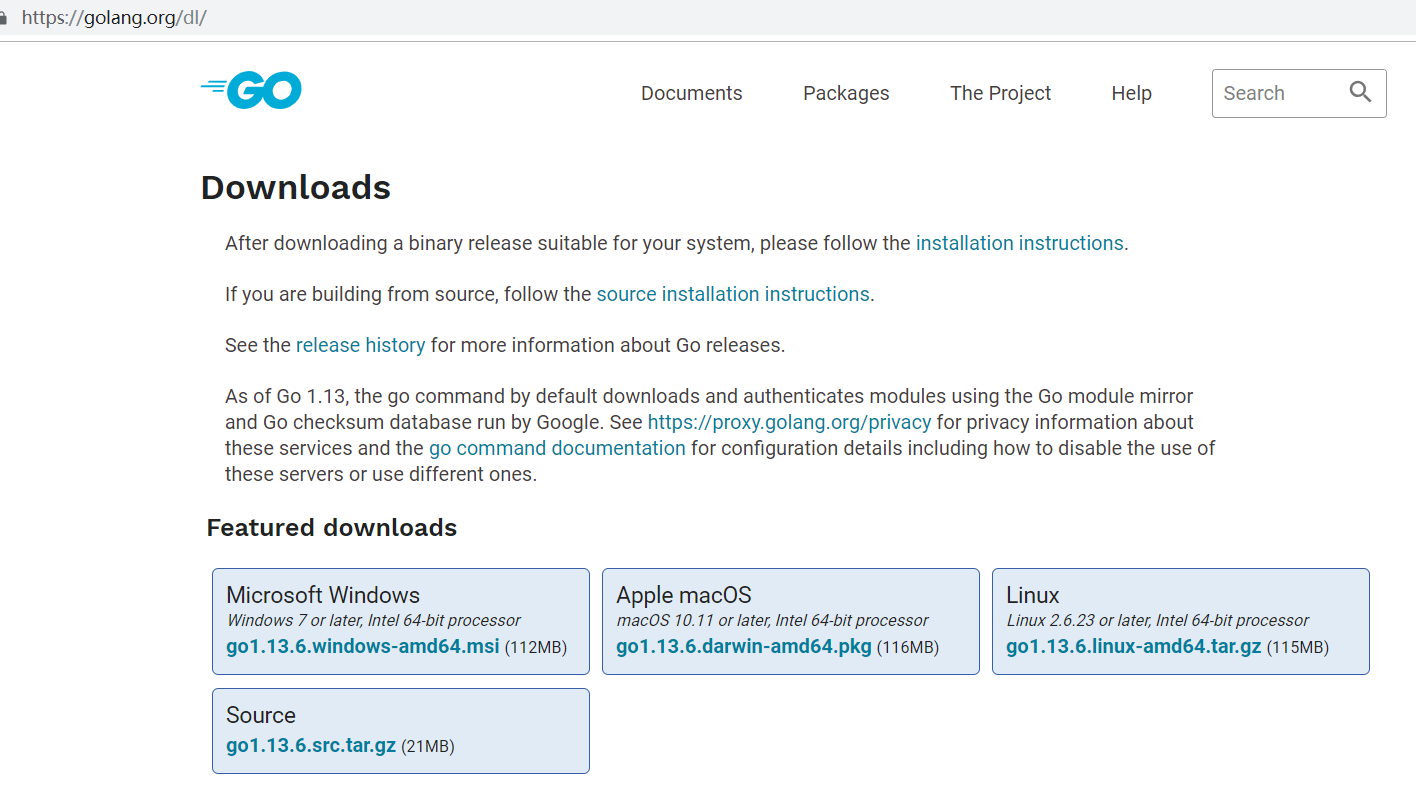Open the release history link
Image resolution: width=1416 pixels, height=809 pixels.
pyautogui.click(x=360, y=345)
